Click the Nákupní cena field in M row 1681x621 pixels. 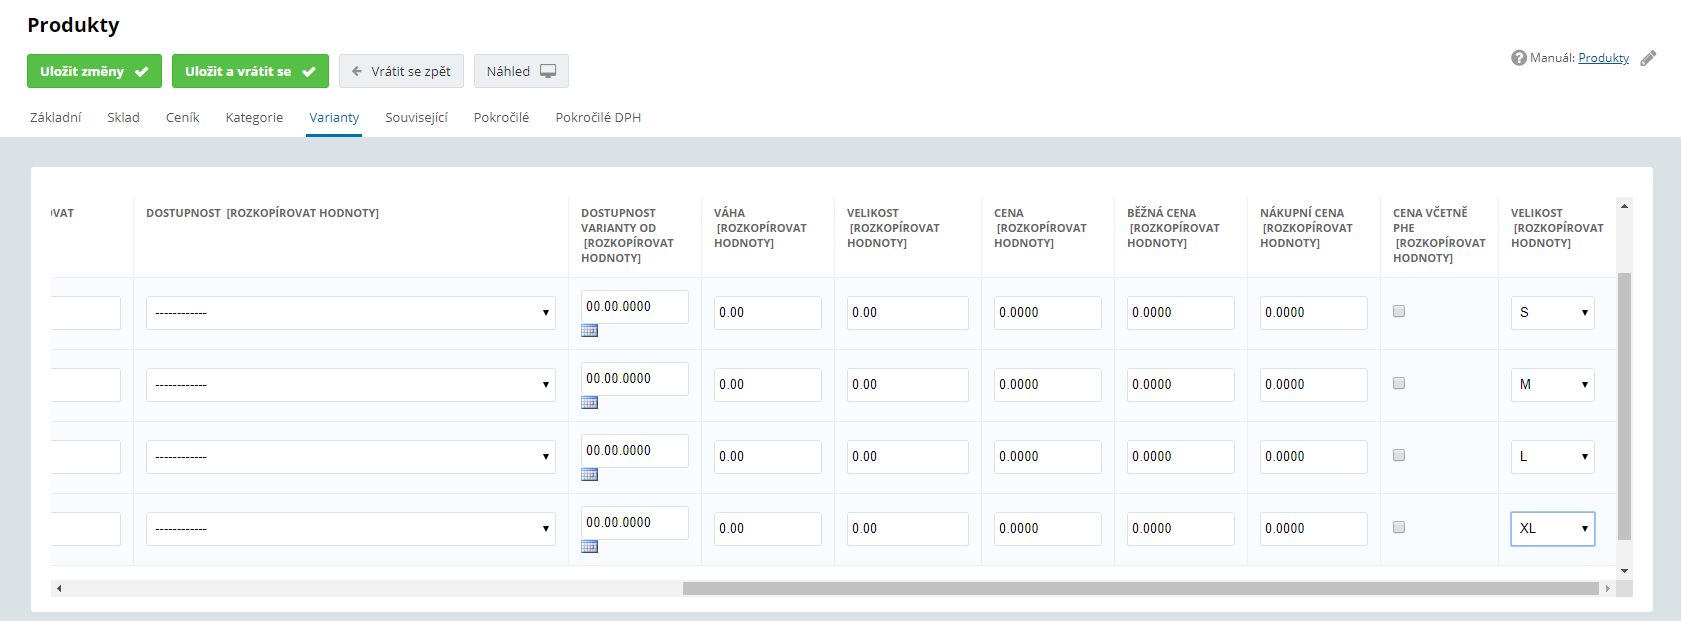tap(1314, 385)
